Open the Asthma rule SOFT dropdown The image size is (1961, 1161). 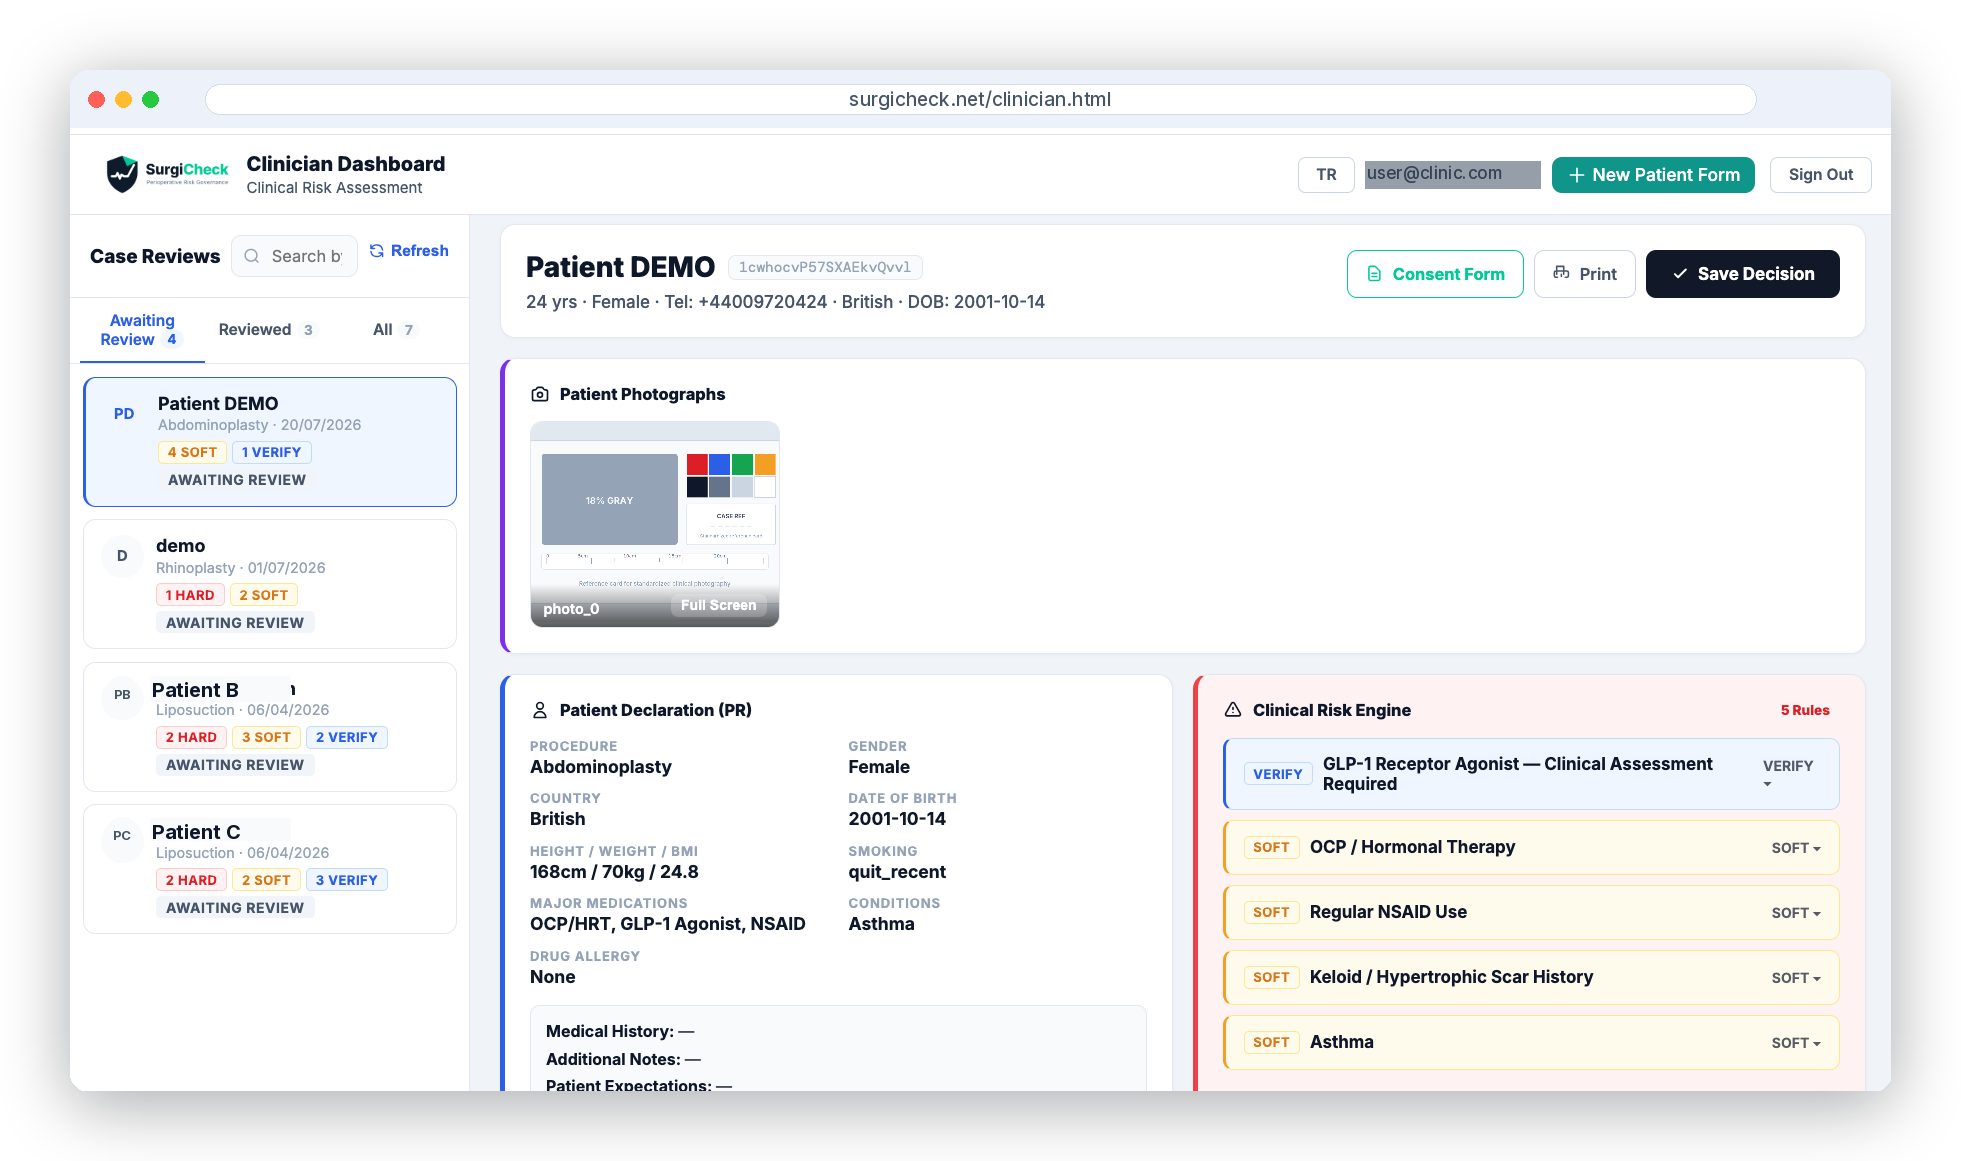(x=1796, y=1043)
